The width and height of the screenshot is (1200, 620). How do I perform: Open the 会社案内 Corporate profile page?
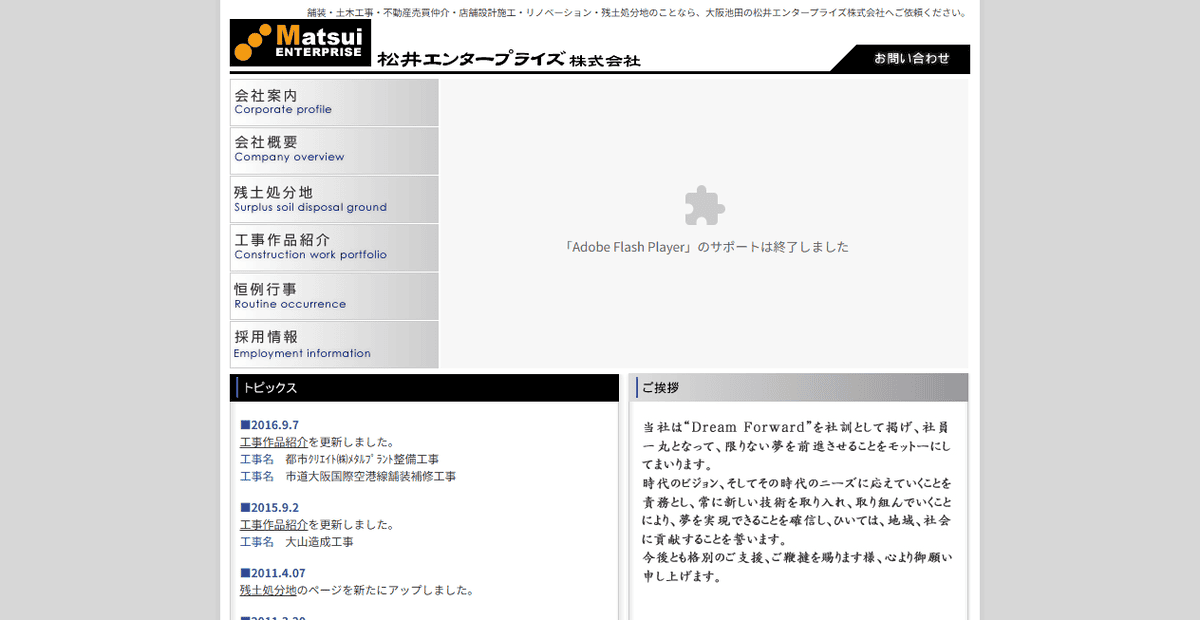coord(334,101)
